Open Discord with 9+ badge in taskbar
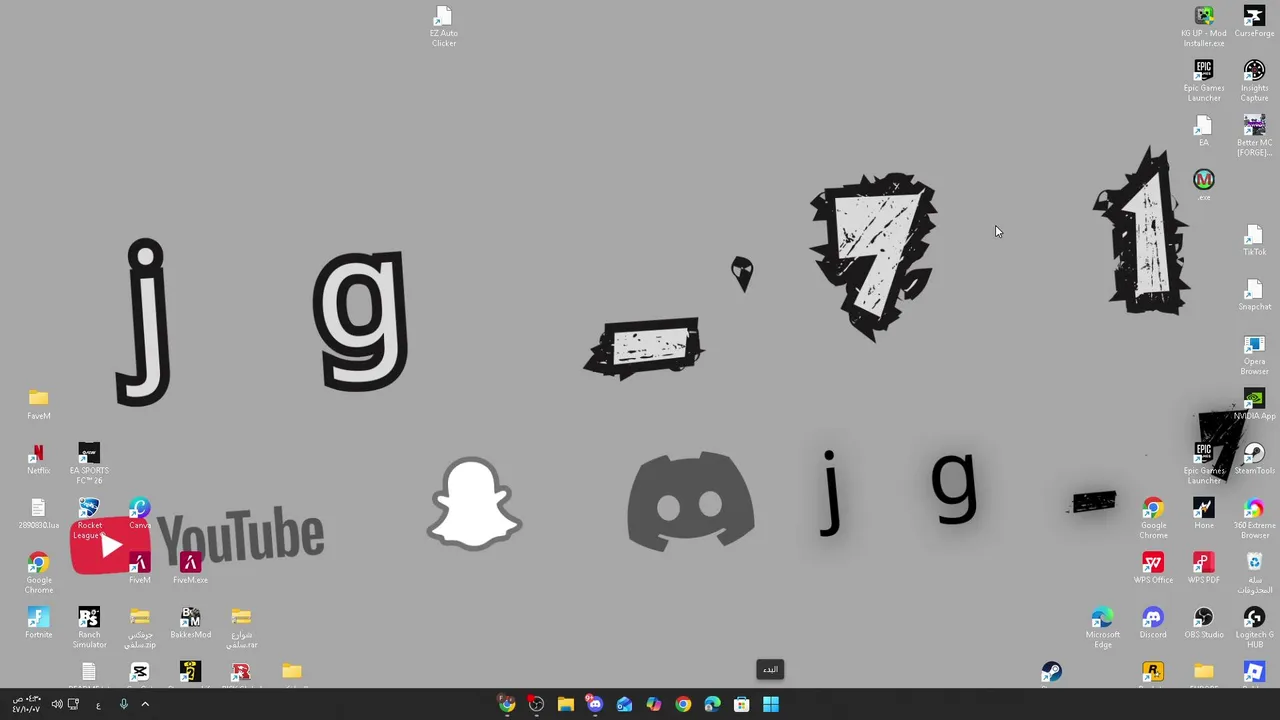Viewport: 1280px width, 720px height. pos(595,705)
